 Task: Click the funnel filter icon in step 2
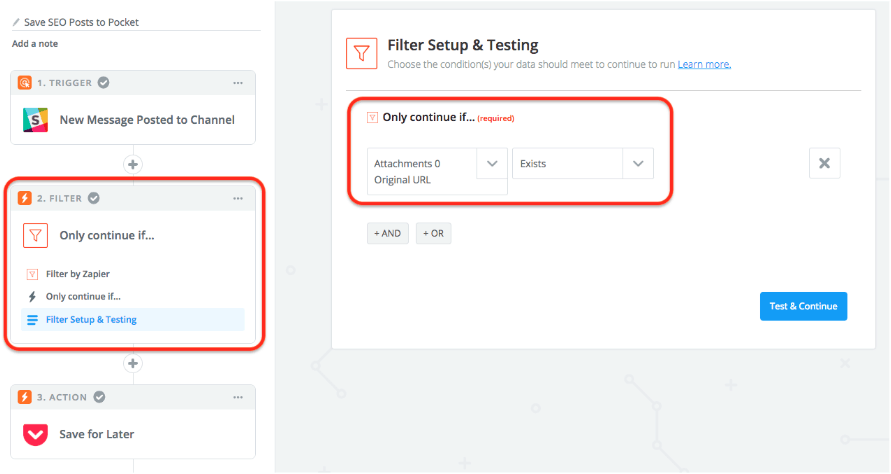click(36, 235)
